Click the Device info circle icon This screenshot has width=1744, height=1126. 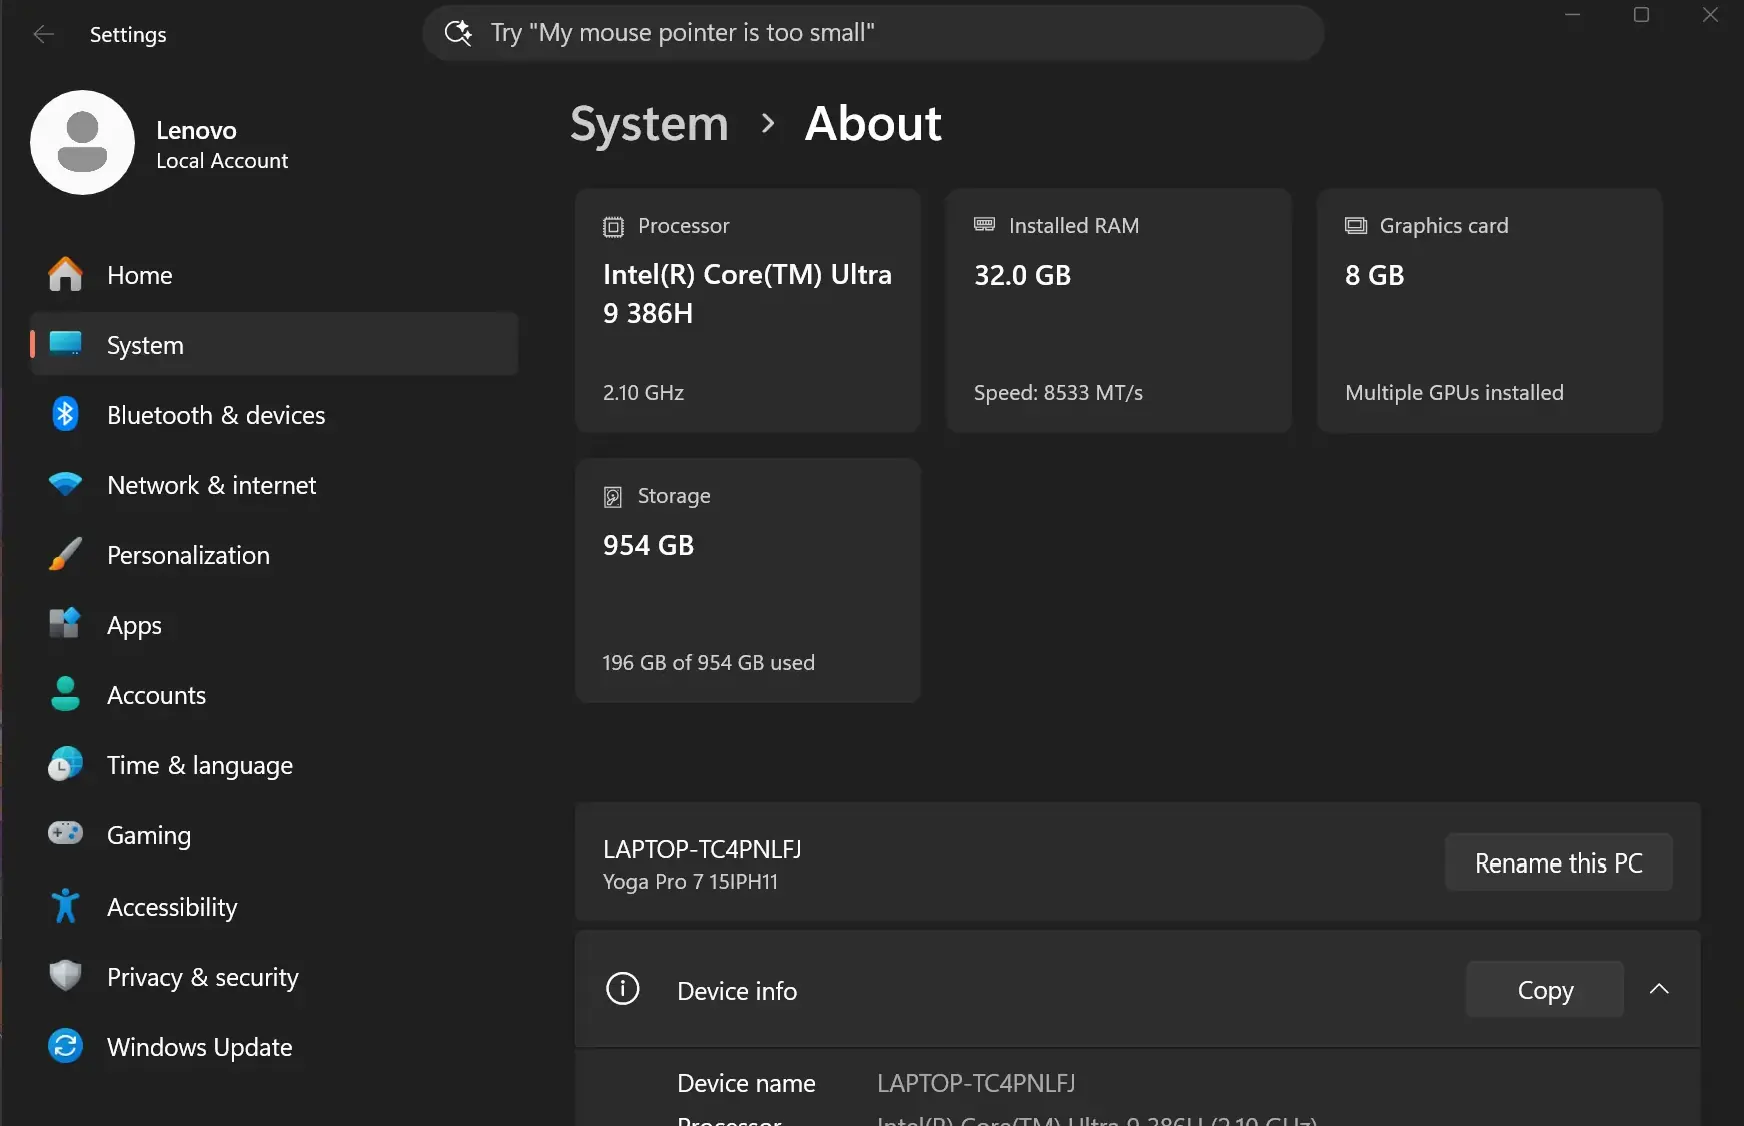623,989
